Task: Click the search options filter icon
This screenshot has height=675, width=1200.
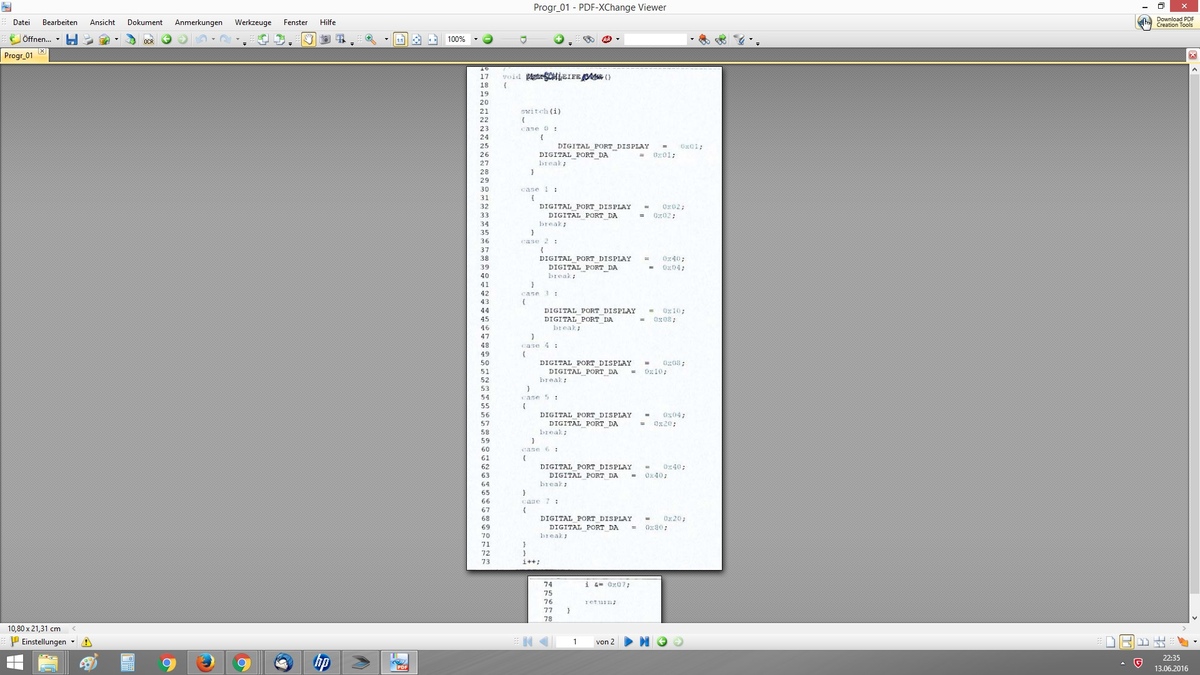Action: tap(739, 39)
